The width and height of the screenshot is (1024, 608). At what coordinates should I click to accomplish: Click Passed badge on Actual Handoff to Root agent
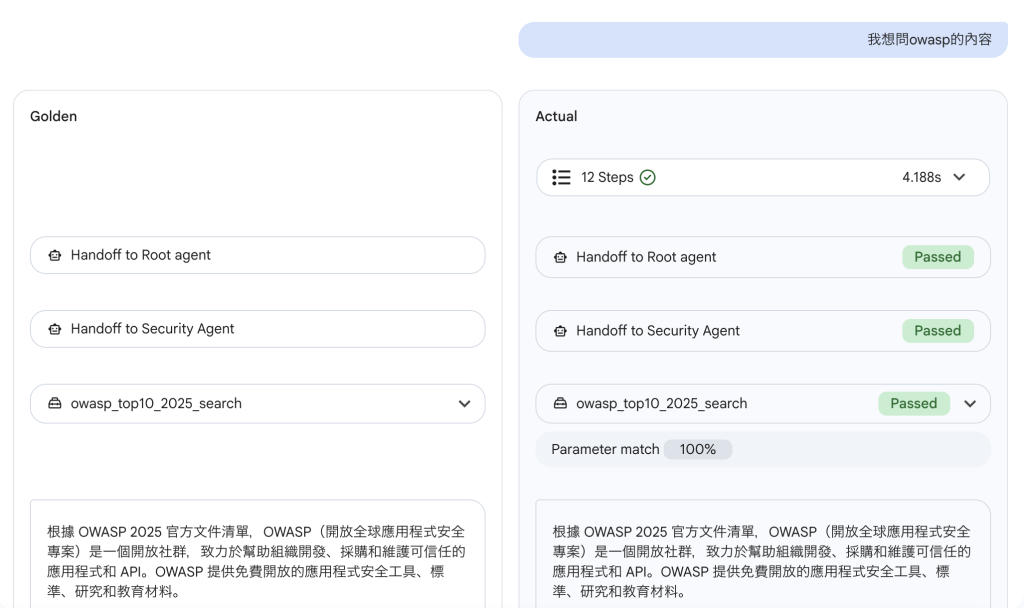click(938, 257)
